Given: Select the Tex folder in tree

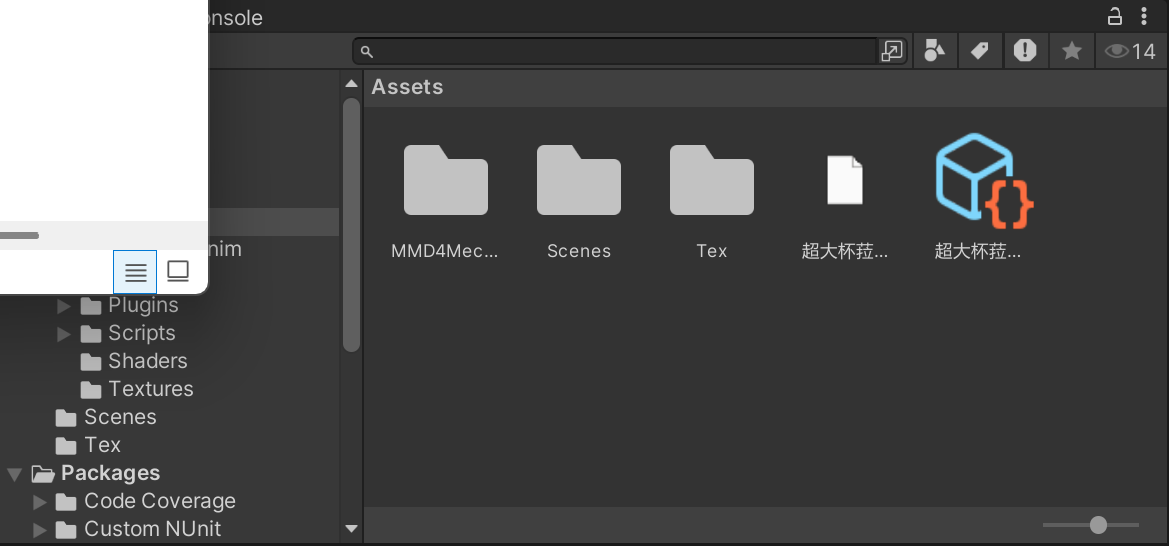Looking at the screenshot, I should pos(88,445).
